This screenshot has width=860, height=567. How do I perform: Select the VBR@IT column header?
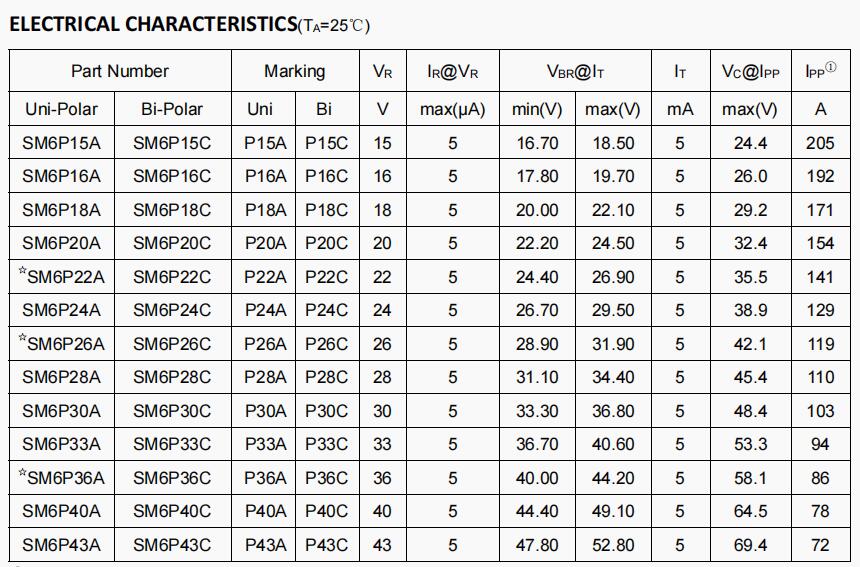point(575,71)
